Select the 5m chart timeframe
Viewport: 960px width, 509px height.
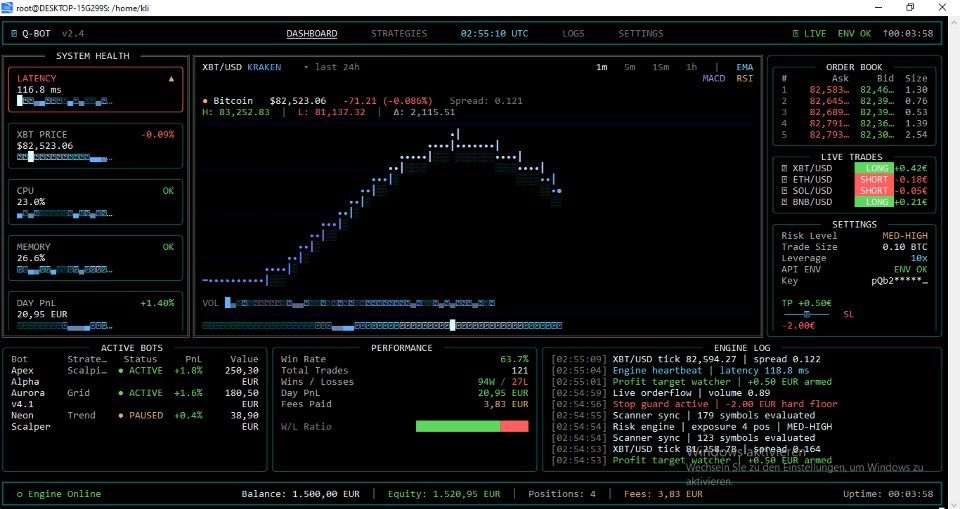coord(629,67)
